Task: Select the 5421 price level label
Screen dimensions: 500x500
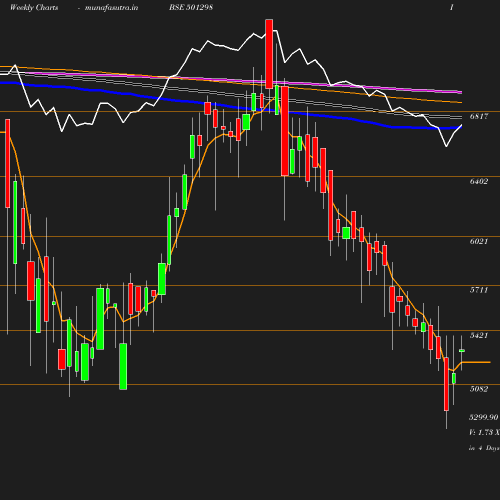Action: pos(479,335)
